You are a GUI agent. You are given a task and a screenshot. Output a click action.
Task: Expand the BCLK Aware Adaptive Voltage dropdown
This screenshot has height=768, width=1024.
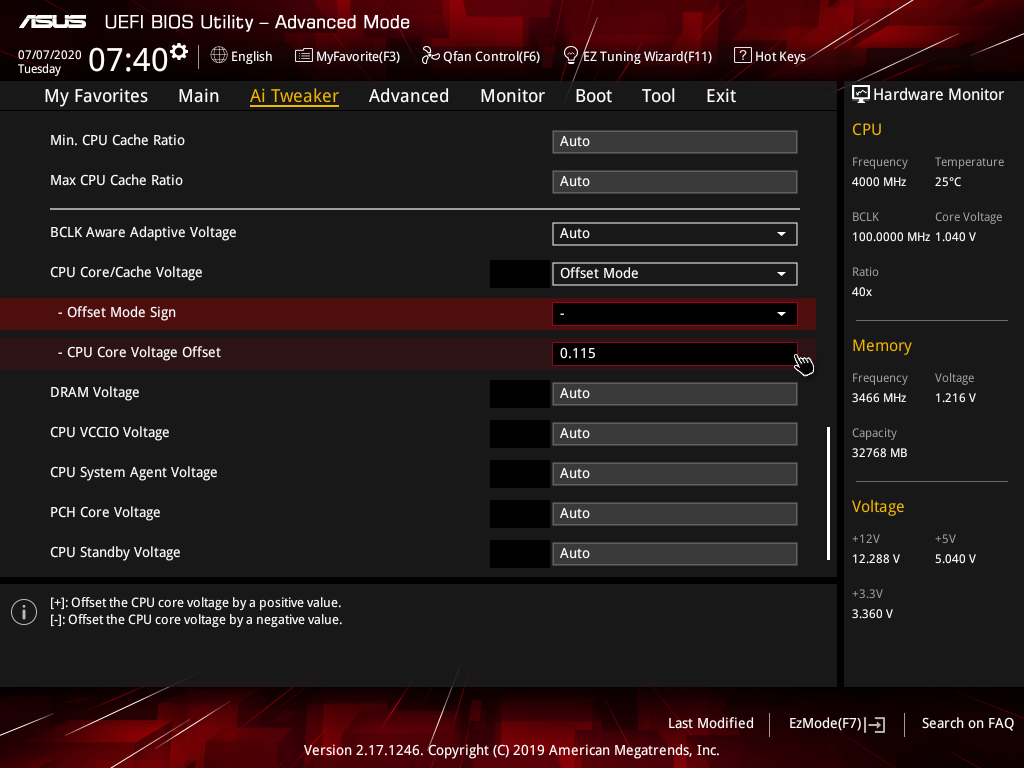[675, 234]
